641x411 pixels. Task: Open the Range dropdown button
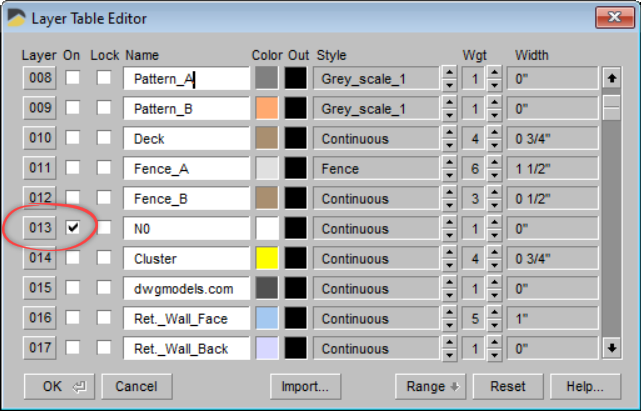432,386
